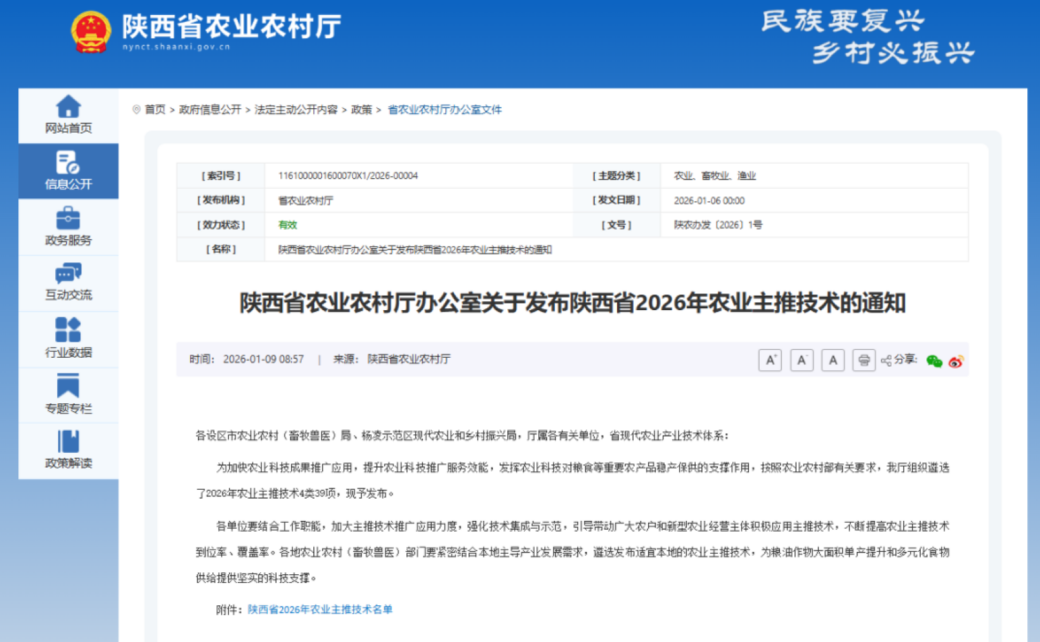Select the 信息公开 sidebar tab
The image size is (1040, 642).
(68, 170)
